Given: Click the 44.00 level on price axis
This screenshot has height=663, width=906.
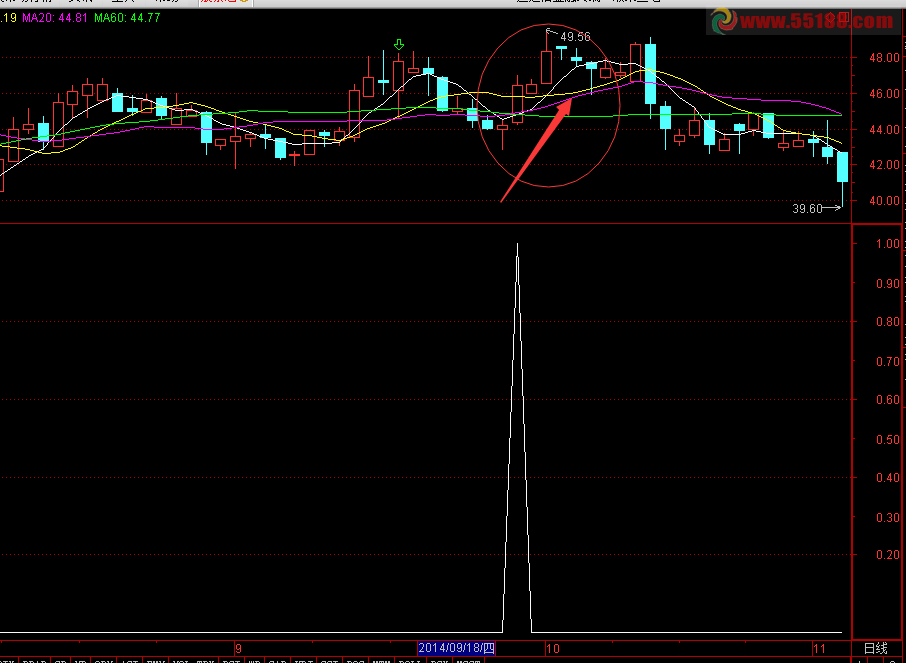Looking at the screenshot, I should coord(882,130).
